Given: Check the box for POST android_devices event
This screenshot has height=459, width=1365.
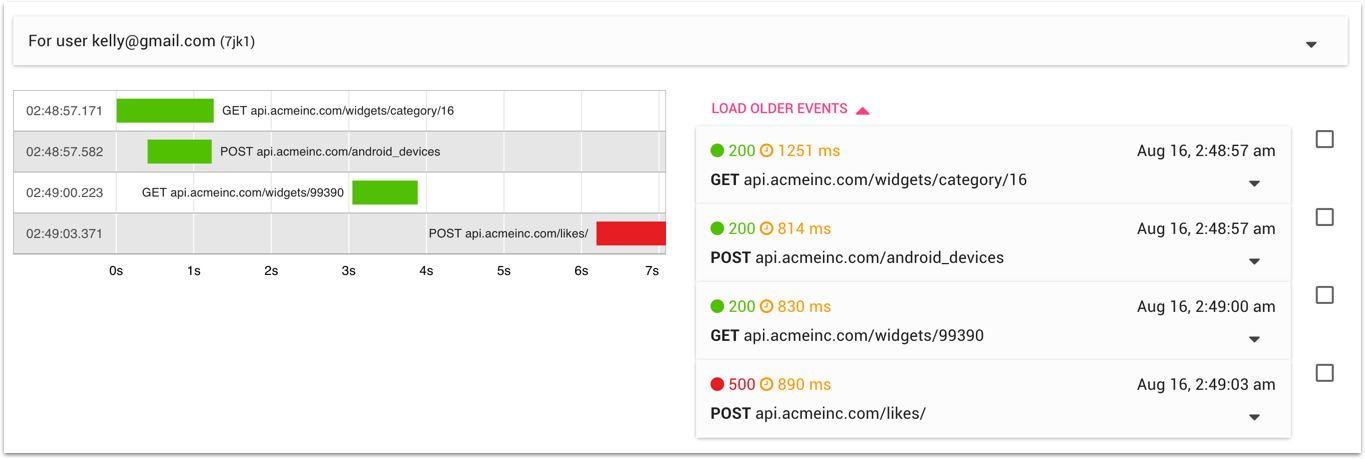Looking at the screenshot, I should (x=1324, y=217).
